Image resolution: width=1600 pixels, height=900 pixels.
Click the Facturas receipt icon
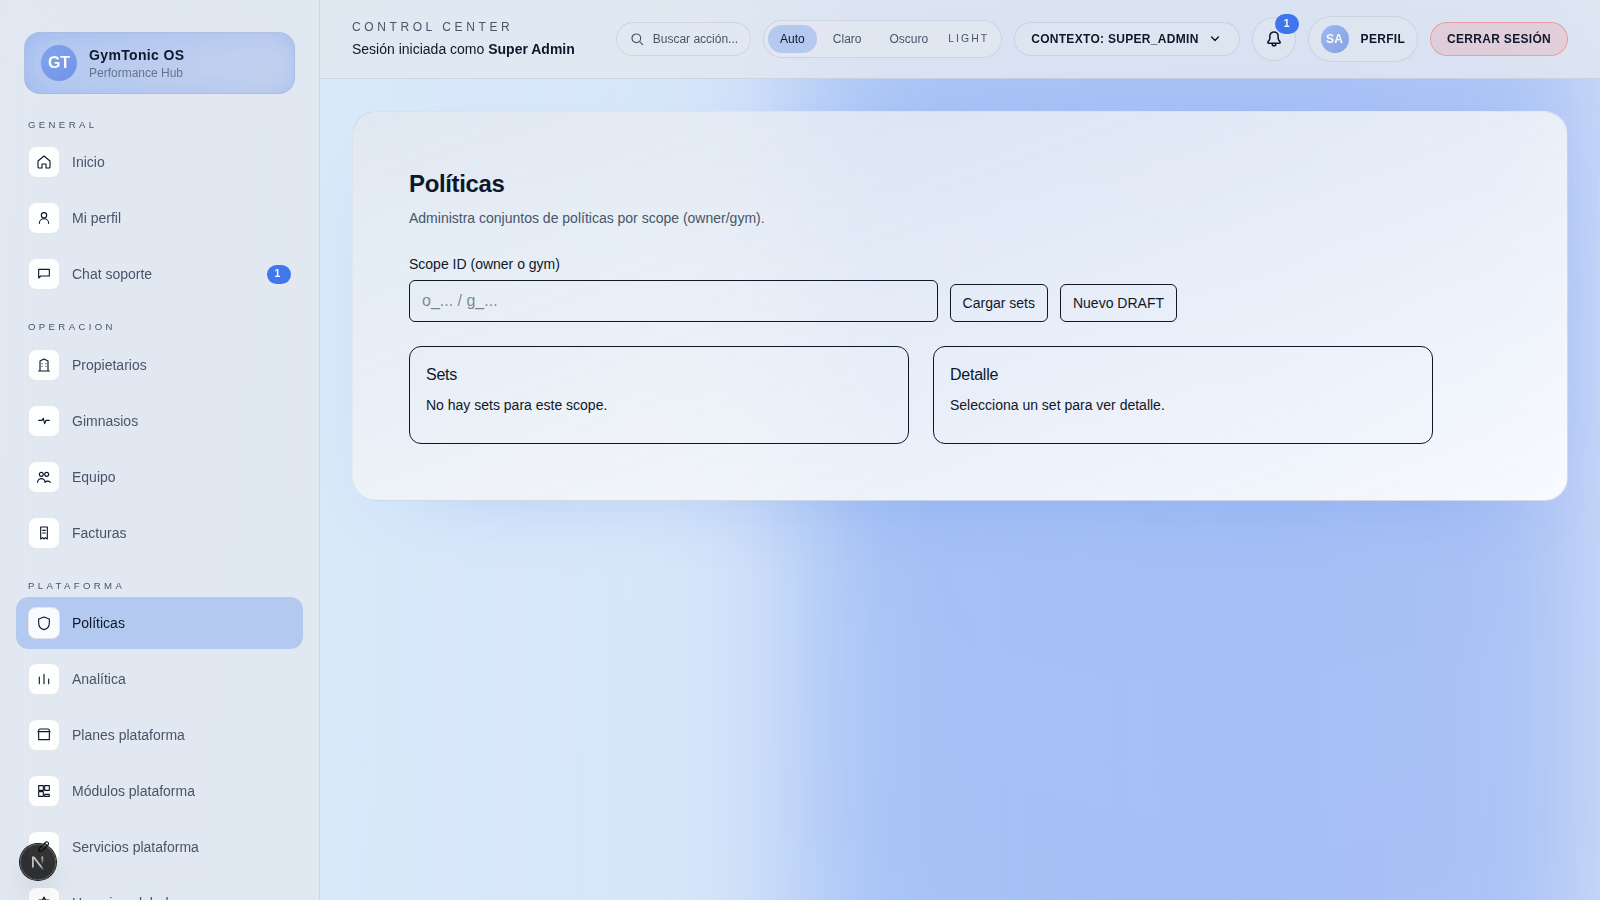click(x=44, y=534)
